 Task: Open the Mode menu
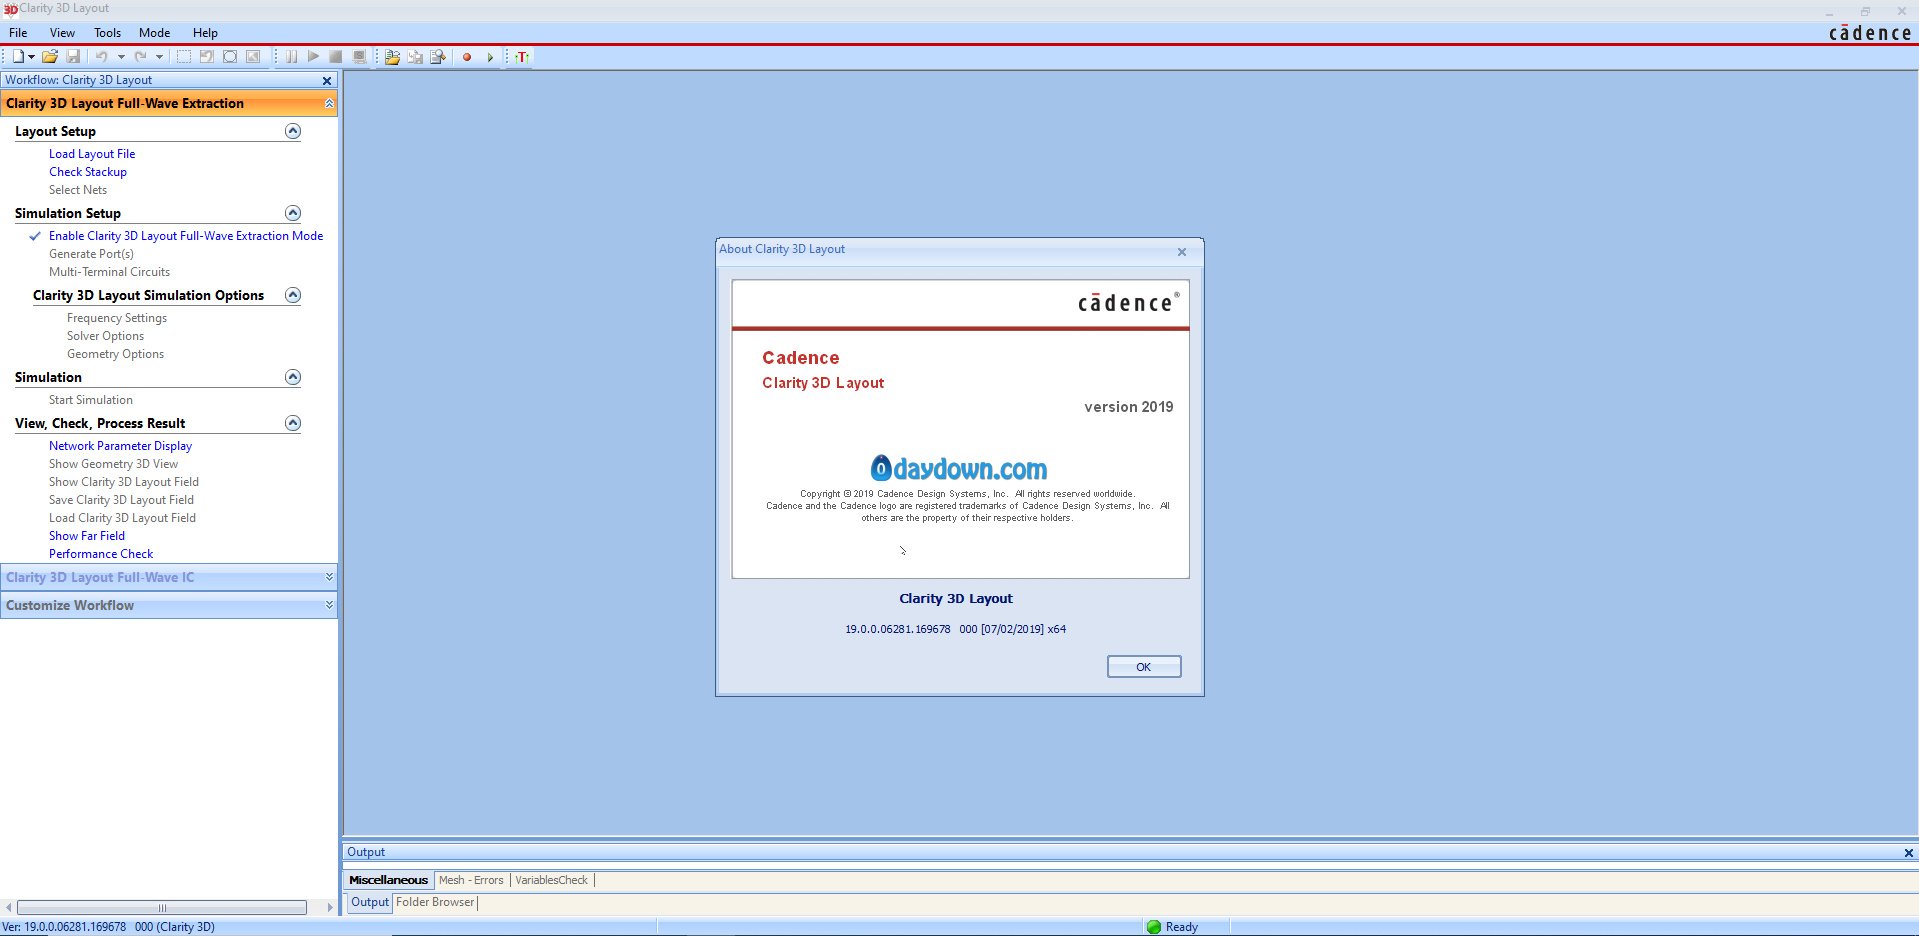pyautogui.click(x=154, y=33)
